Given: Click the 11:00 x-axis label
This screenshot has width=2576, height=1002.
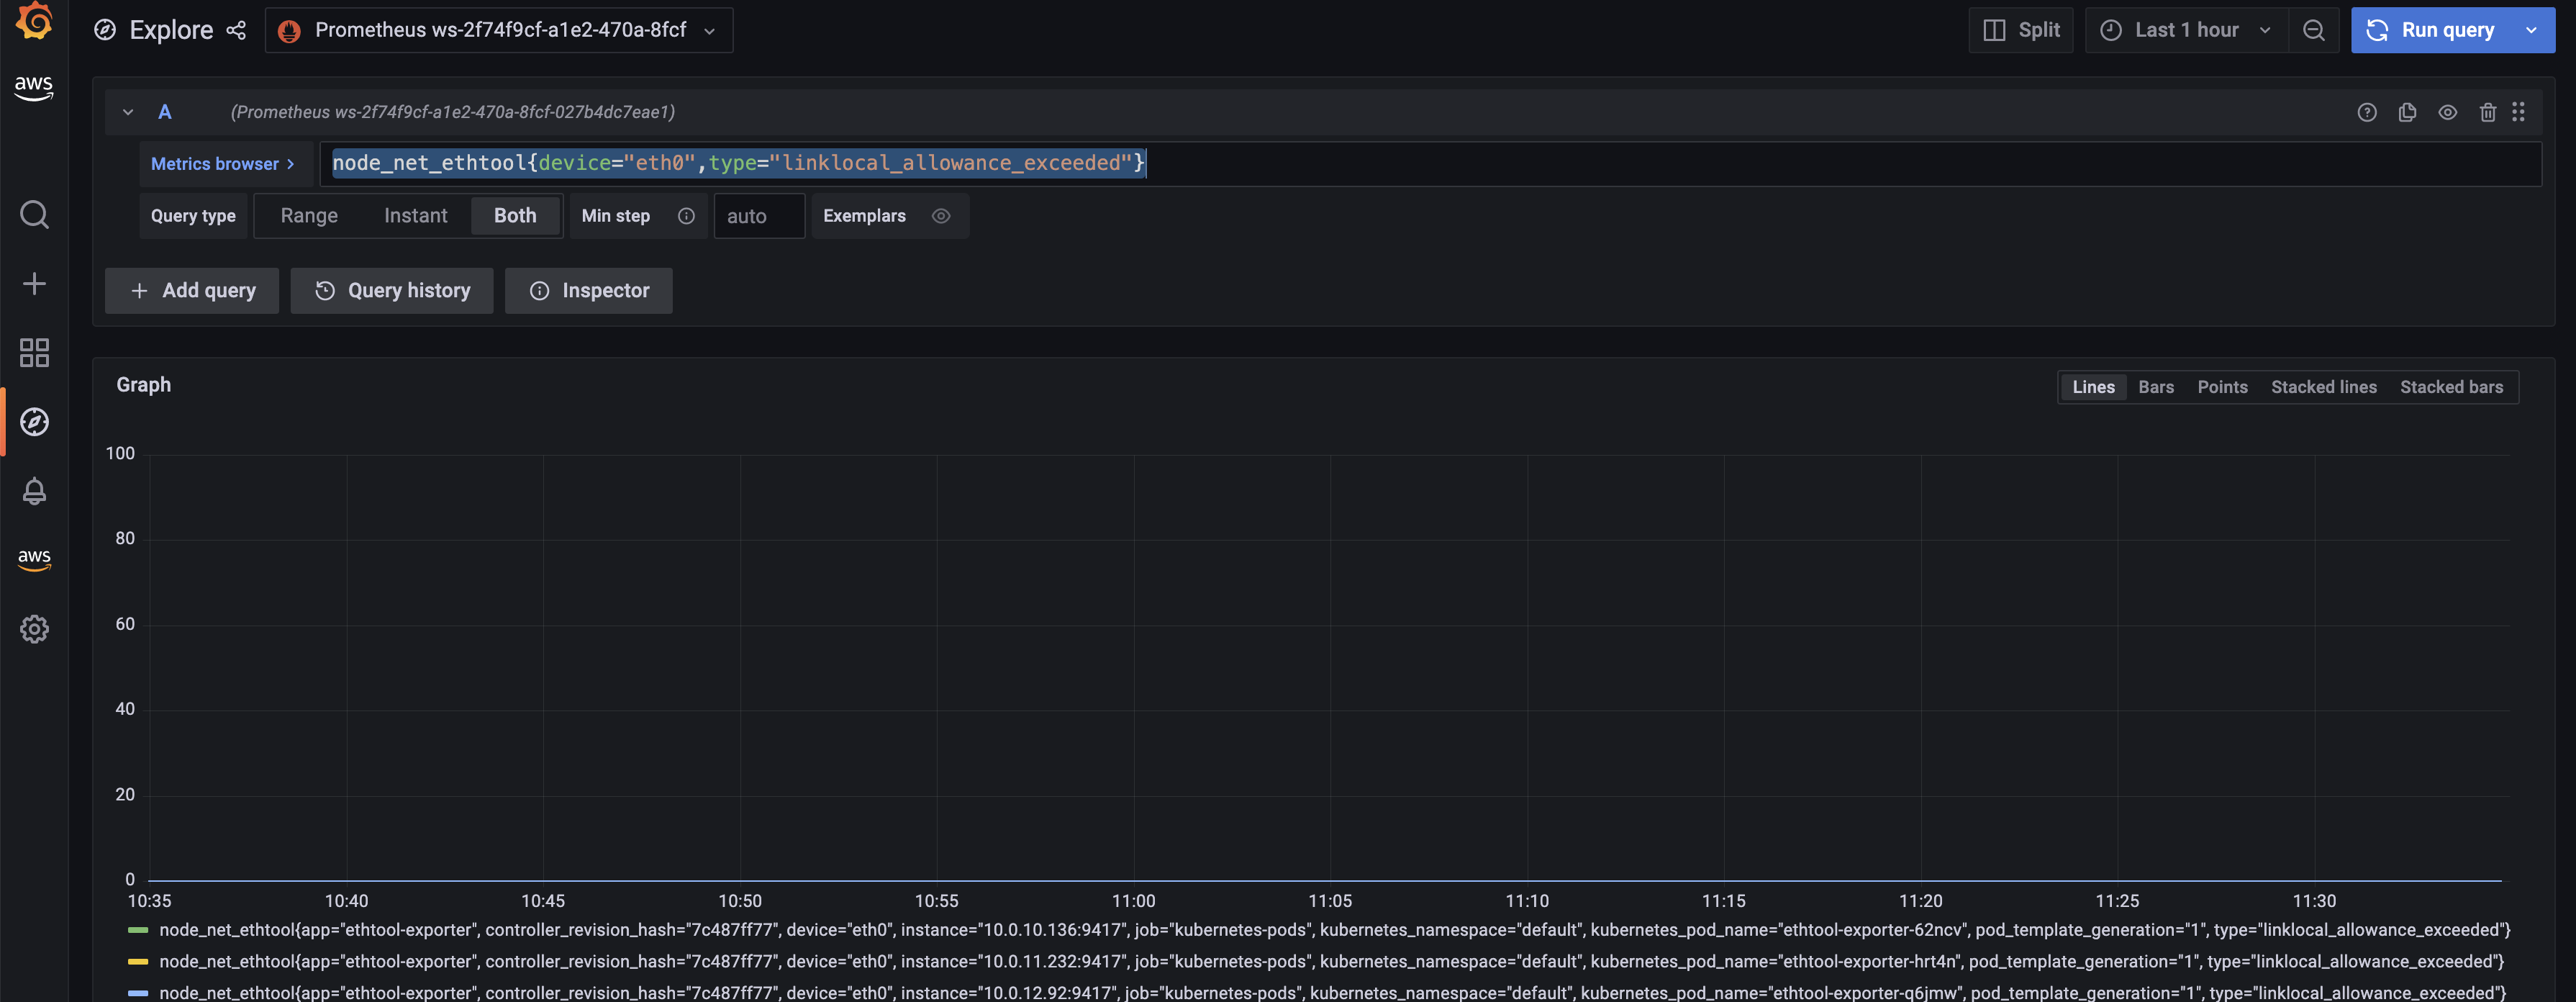Looking at the screenshot, I should coord(1133,901).
